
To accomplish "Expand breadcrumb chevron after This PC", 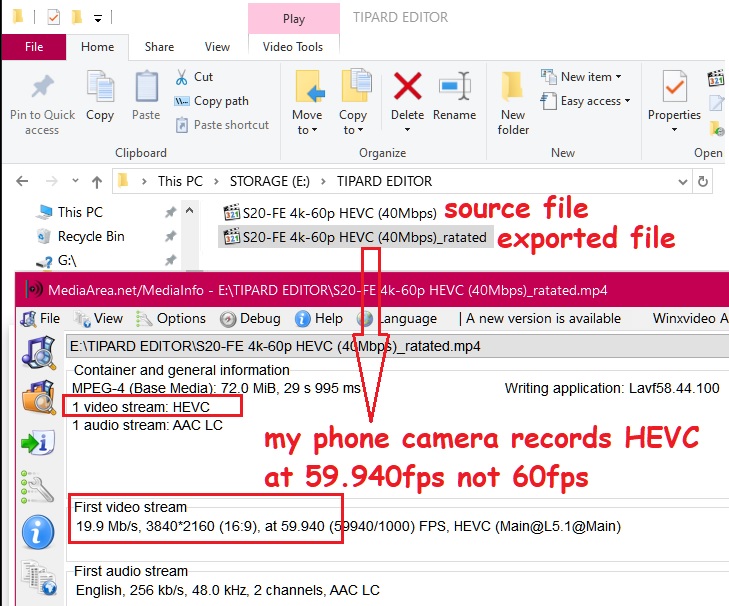I will tap(216, 181).
